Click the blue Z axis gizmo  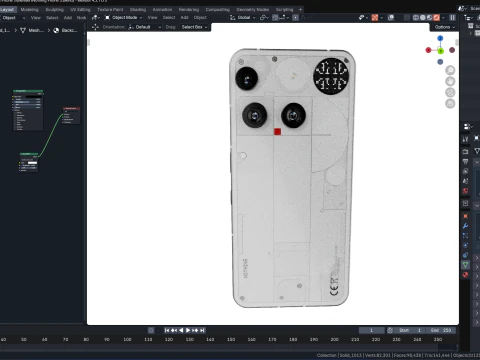coord(440,38)
